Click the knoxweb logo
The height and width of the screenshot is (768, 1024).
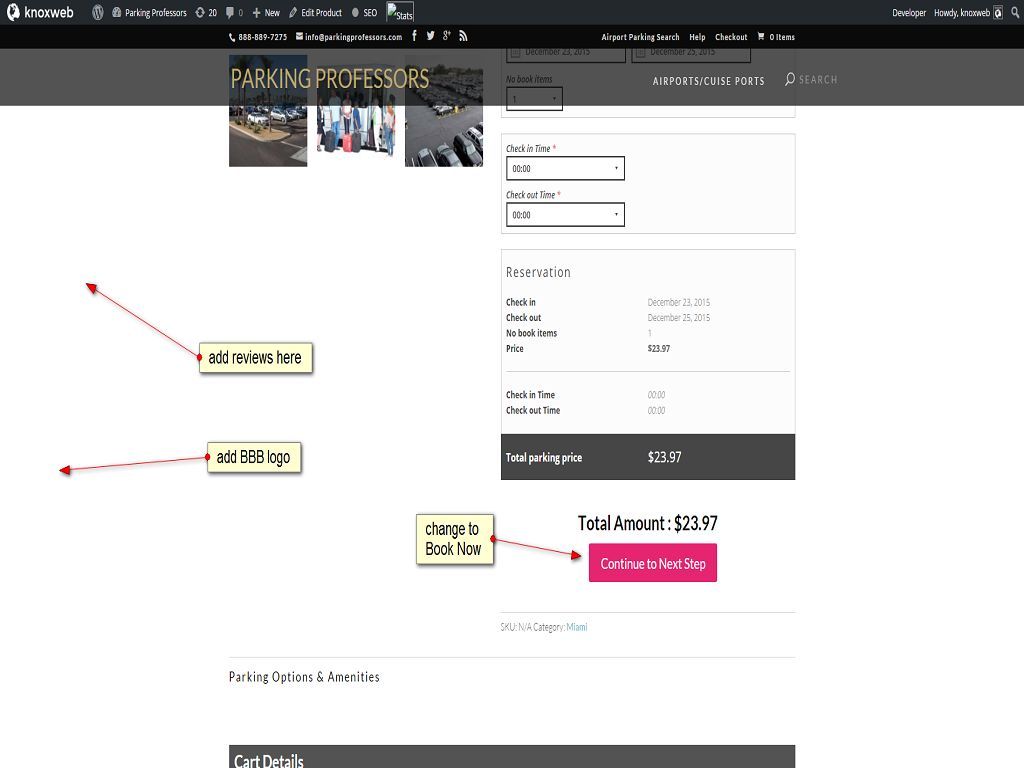pyautogui.click(x=40, y=12)
